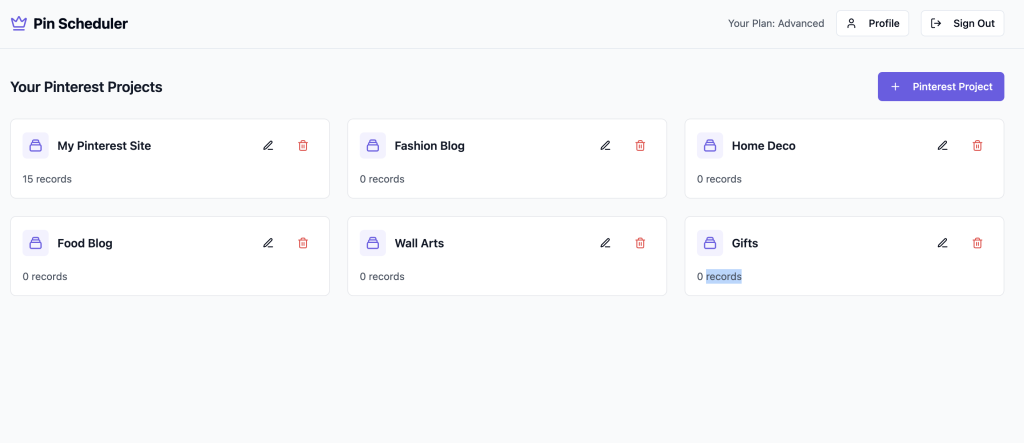This screenshot has height=443, width=1024.
Task: Click the Home Deco 0 records text
Action: 719,179
